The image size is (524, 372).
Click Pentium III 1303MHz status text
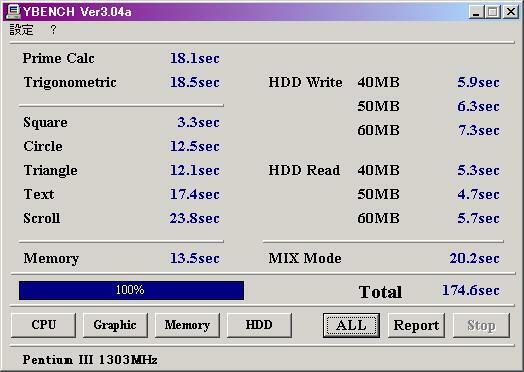click(x=90, y=360)
